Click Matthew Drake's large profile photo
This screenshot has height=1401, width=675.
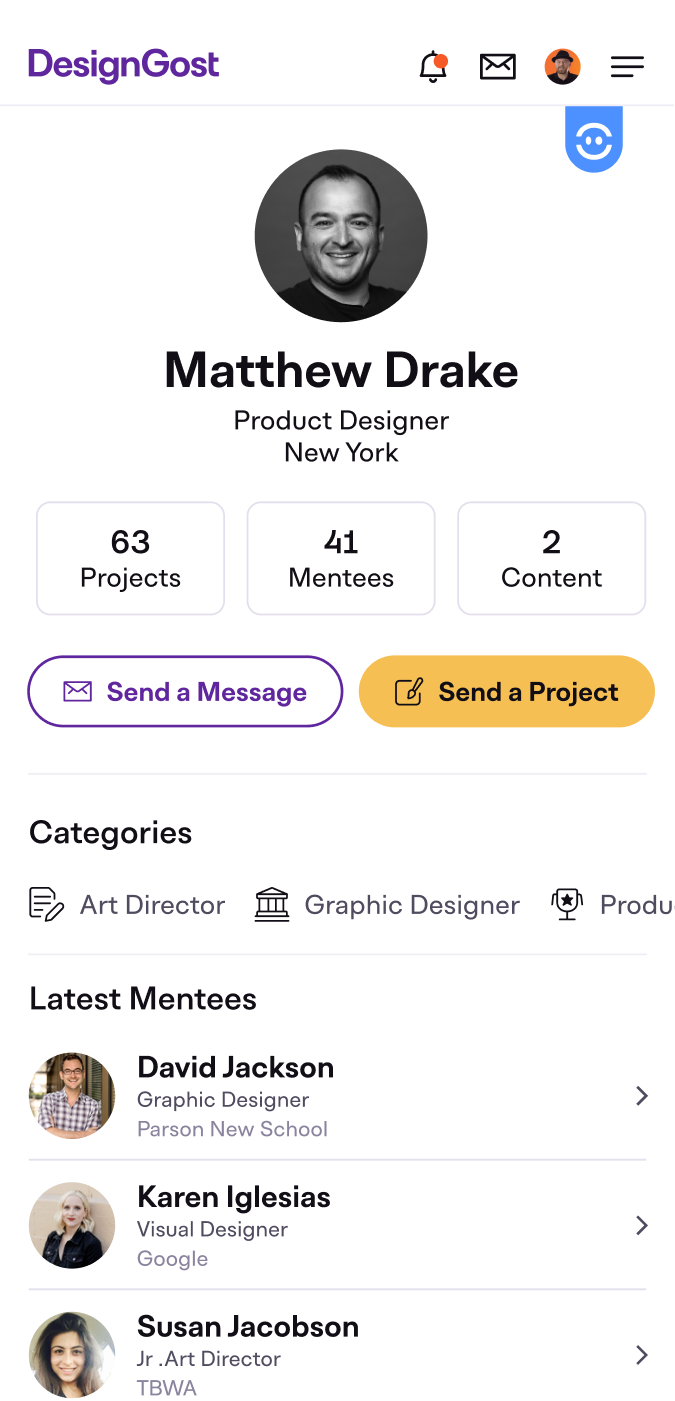[341, 236]
